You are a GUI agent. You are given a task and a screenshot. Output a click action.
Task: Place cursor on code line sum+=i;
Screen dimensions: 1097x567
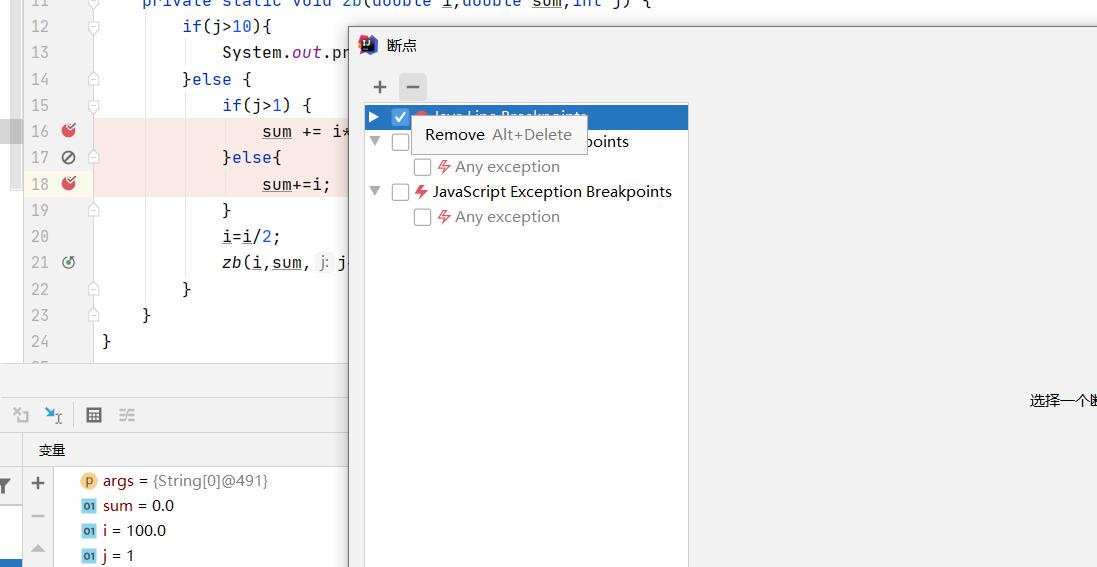coord(296,184)
